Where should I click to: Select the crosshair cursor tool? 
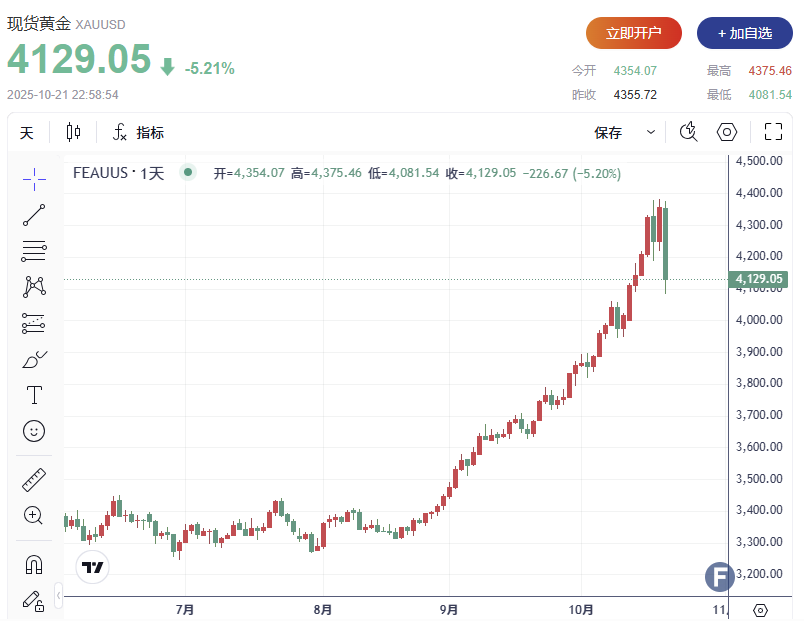(34, 179)
